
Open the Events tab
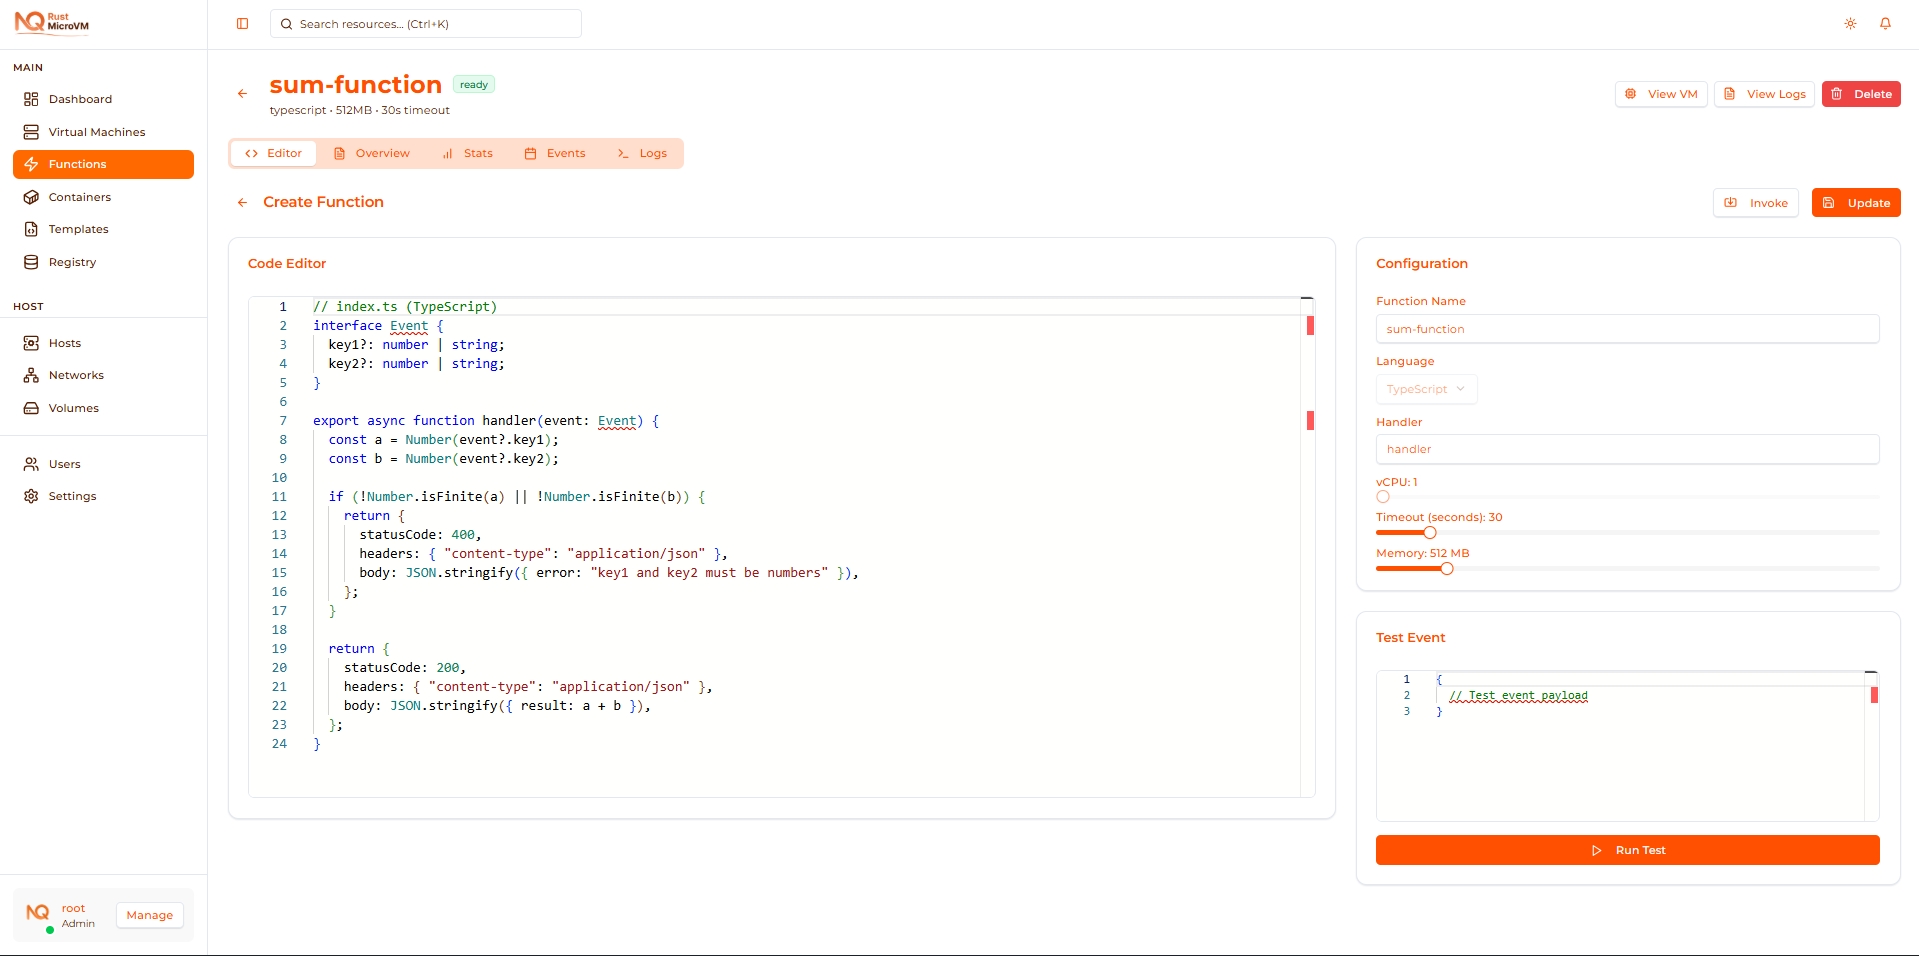(x=556, y=153)
